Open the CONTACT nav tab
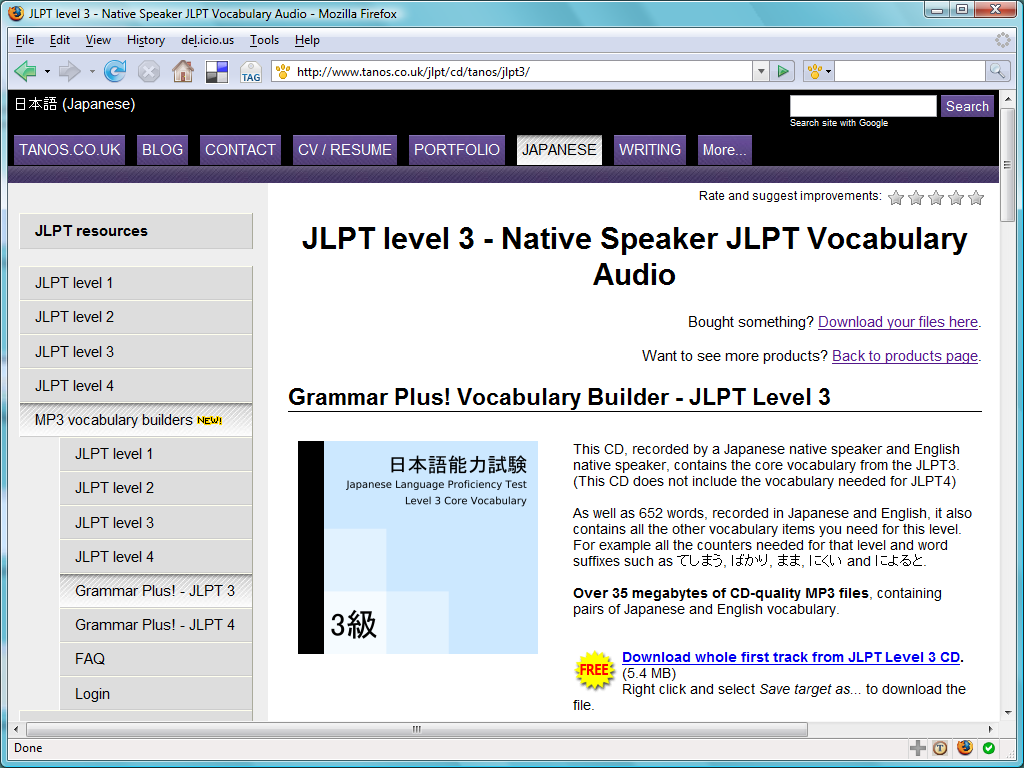 pos(240,150)
